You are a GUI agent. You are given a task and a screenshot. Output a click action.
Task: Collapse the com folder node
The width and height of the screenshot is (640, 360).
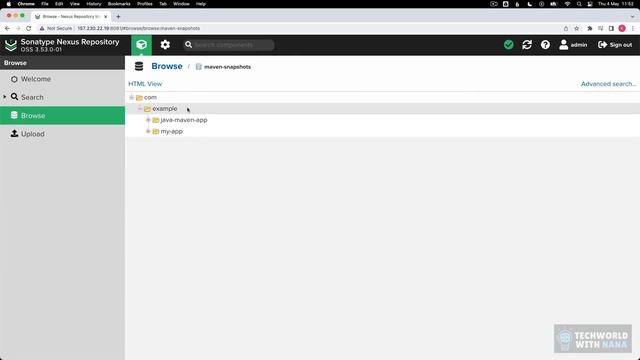(131, 97)
